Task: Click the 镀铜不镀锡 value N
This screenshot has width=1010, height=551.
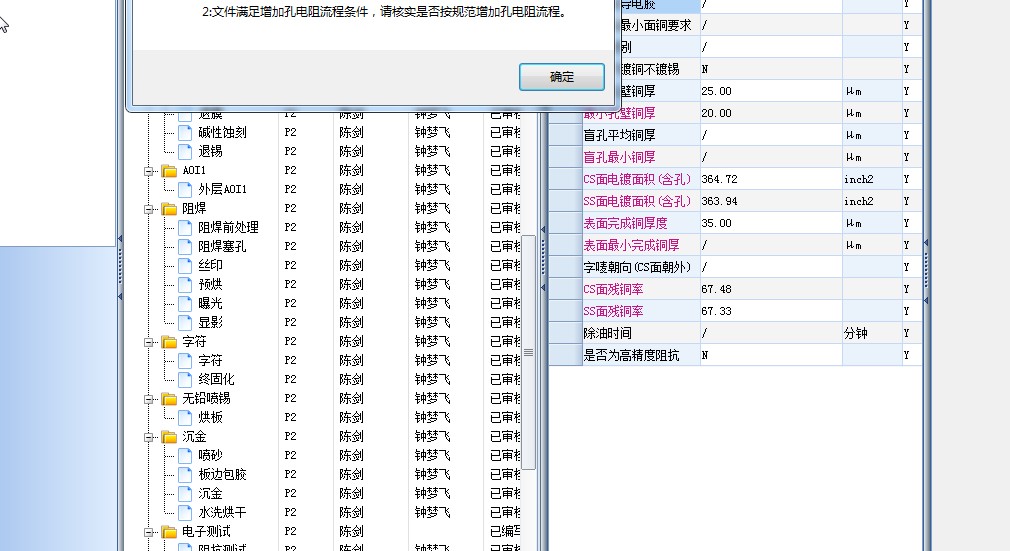Action: pyautogui.click(x=771, y=69)
